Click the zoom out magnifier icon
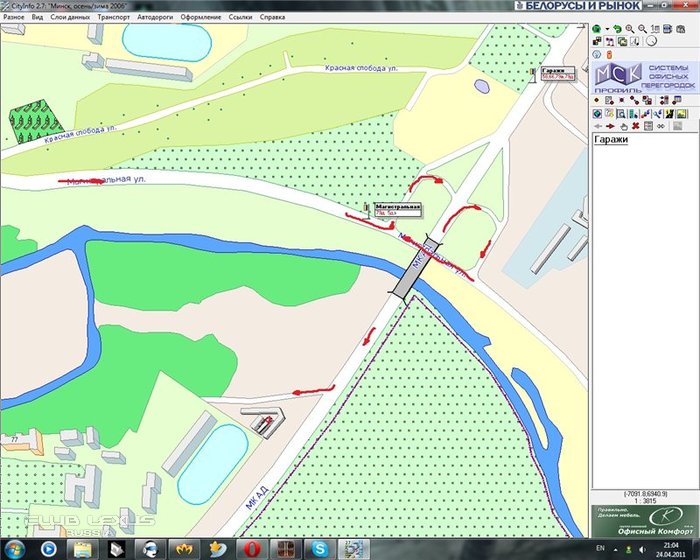 point(641,28)
